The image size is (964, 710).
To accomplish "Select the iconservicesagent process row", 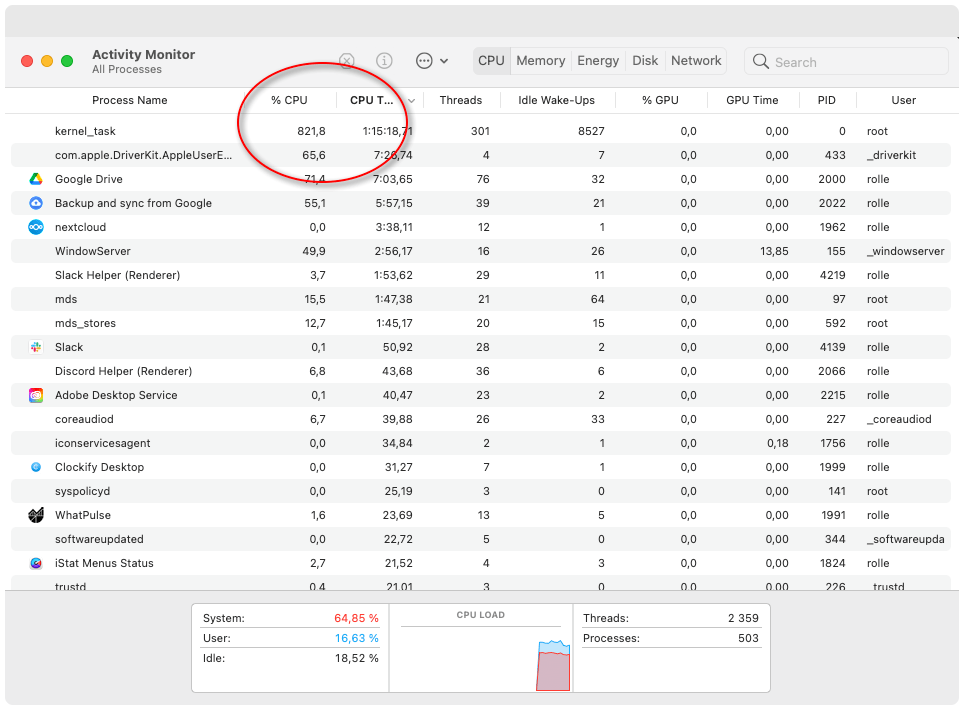I will (481, 443).
